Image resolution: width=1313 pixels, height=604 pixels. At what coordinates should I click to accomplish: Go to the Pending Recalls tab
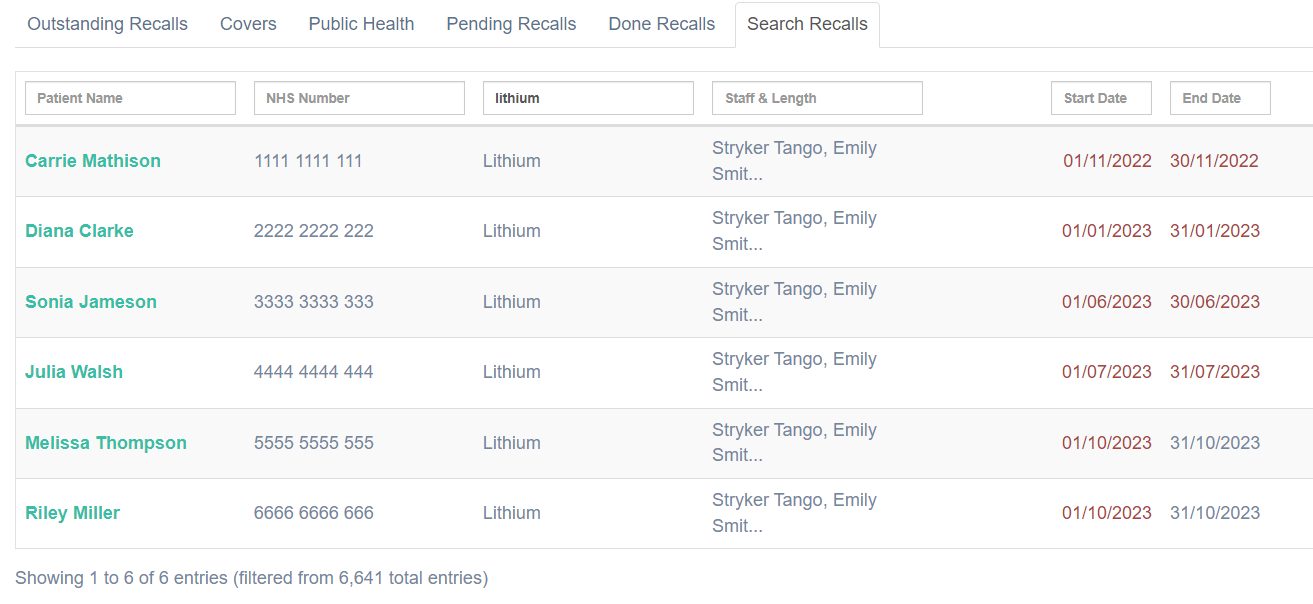pos(511,24)
